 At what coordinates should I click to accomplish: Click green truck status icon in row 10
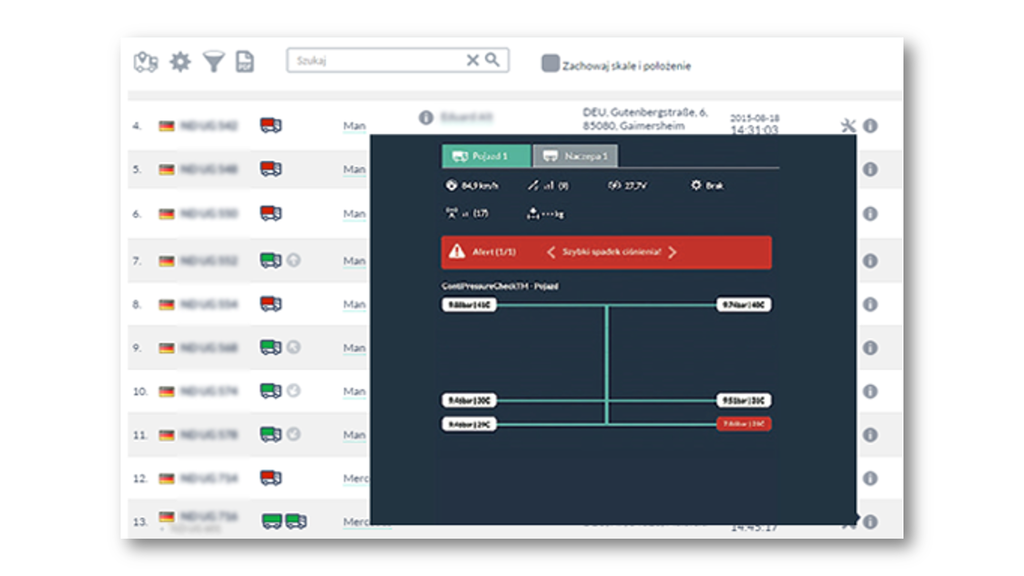pyautogui.click(x=271, y=391)
